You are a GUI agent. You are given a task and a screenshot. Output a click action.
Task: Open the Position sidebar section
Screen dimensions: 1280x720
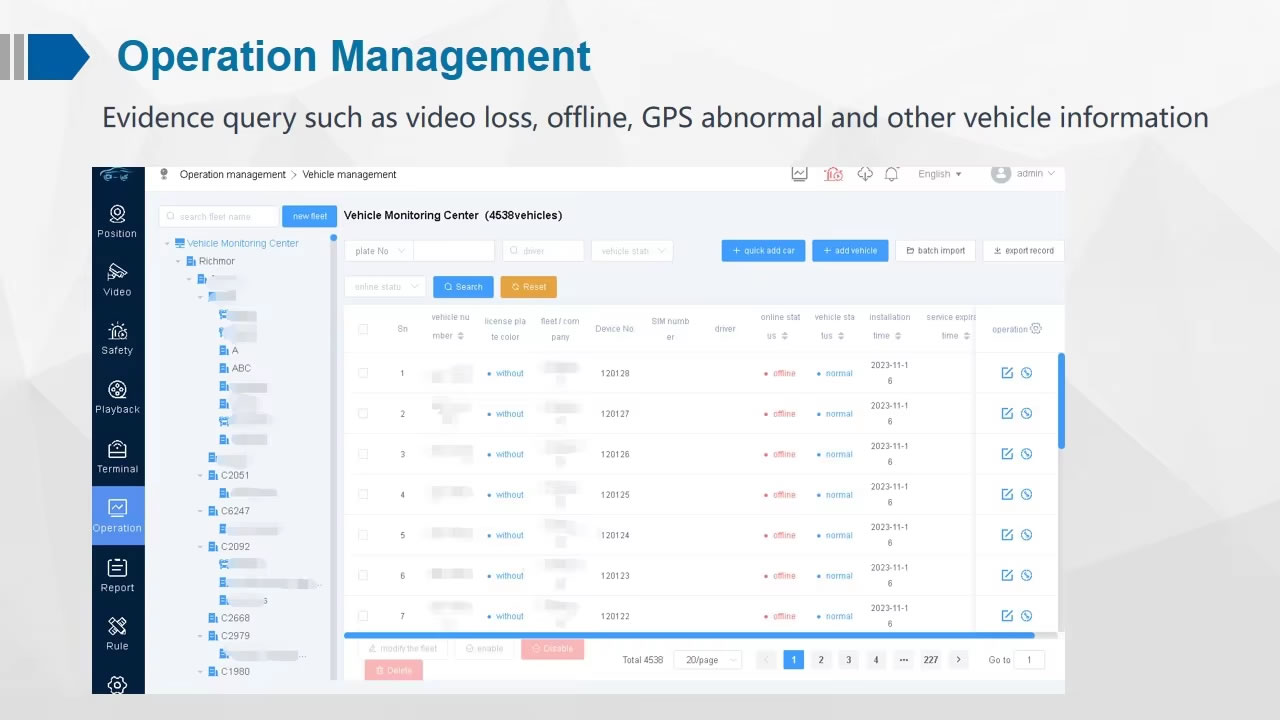coord(117,222)
